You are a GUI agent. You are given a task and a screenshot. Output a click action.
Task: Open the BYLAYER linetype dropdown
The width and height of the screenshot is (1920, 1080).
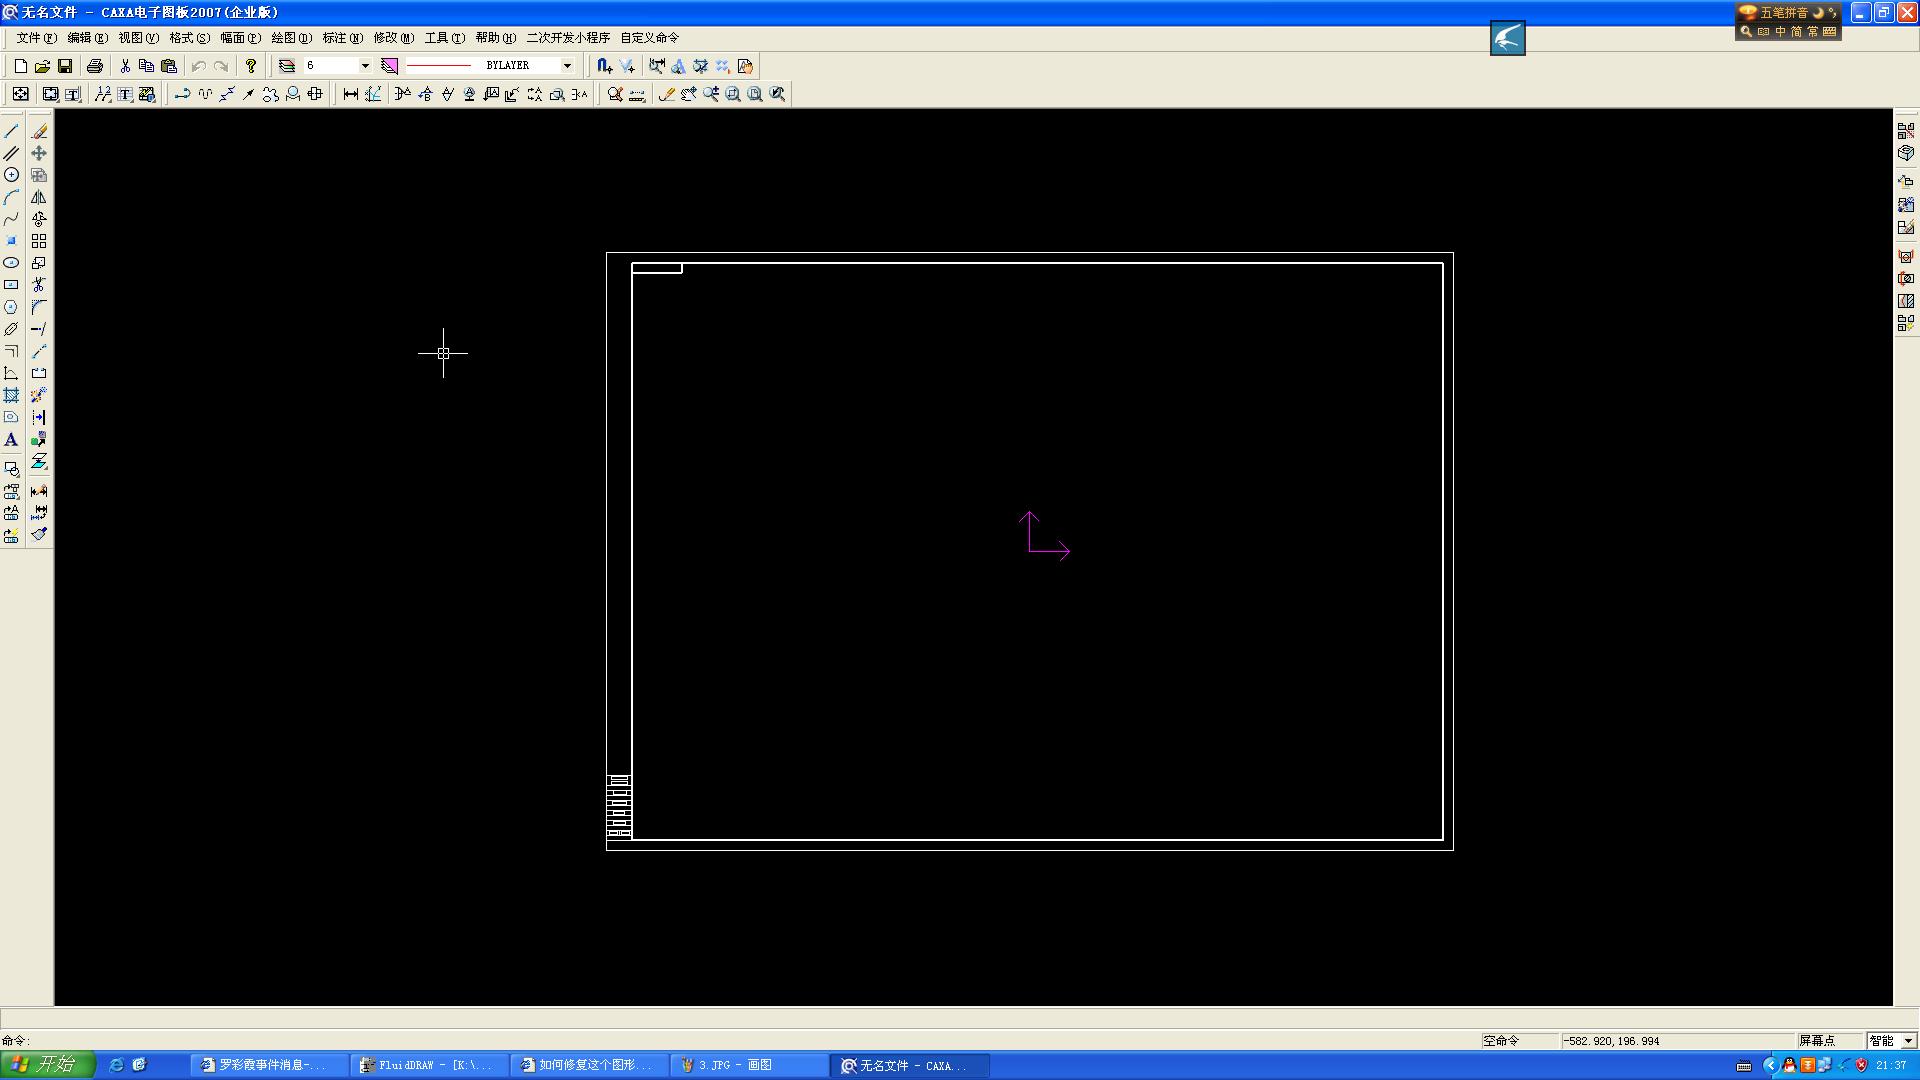(567, 66)
